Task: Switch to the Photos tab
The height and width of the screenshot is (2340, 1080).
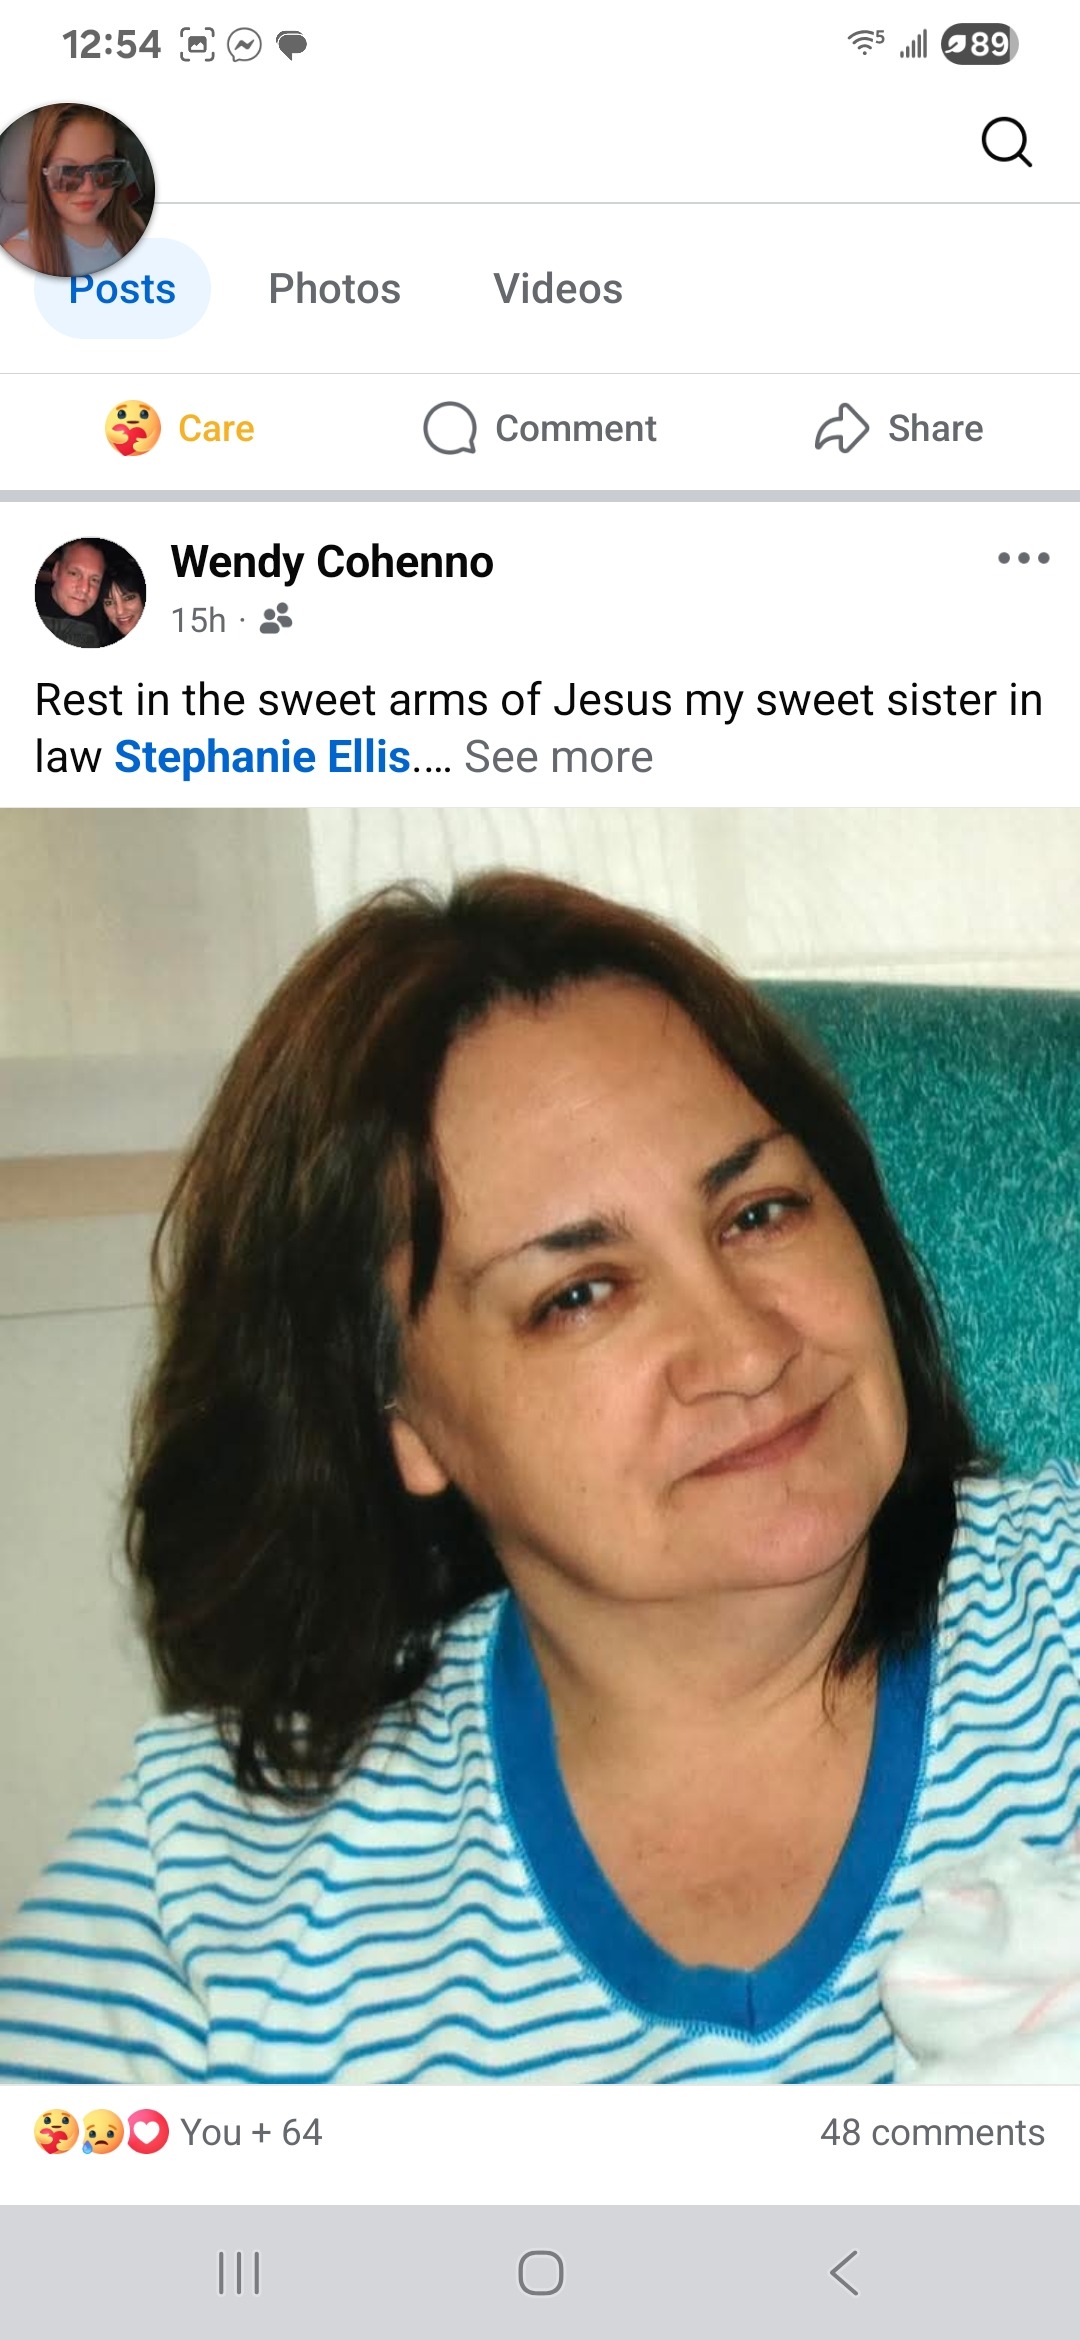Action: (x=334, y=289)
